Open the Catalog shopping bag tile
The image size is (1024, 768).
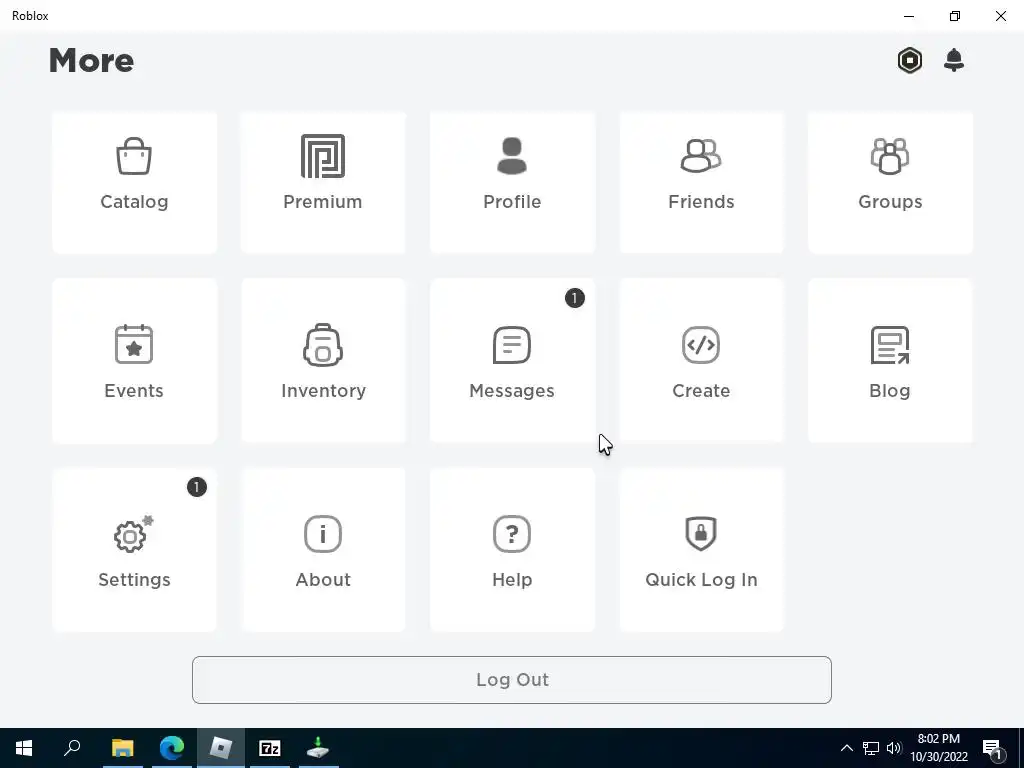tap(135, 182)
